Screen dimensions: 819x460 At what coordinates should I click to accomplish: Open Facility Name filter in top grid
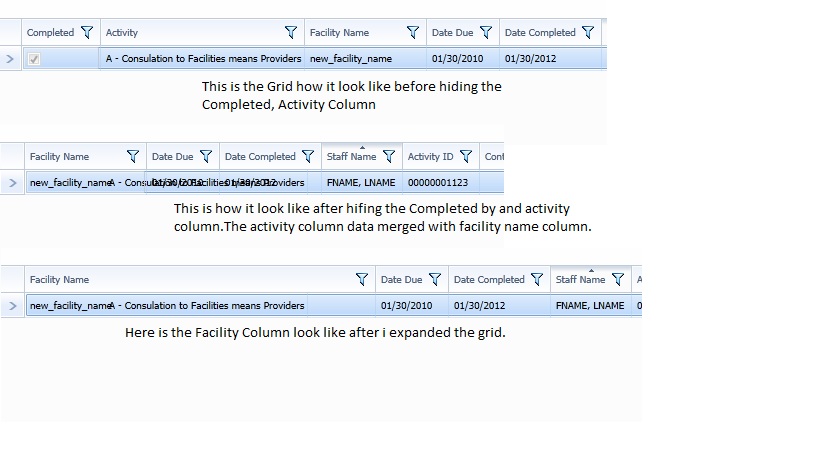[x=413, y=33]
